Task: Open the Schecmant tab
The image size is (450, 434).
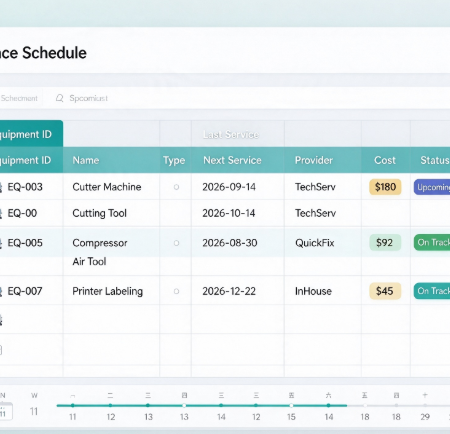Action: [19, 98]
